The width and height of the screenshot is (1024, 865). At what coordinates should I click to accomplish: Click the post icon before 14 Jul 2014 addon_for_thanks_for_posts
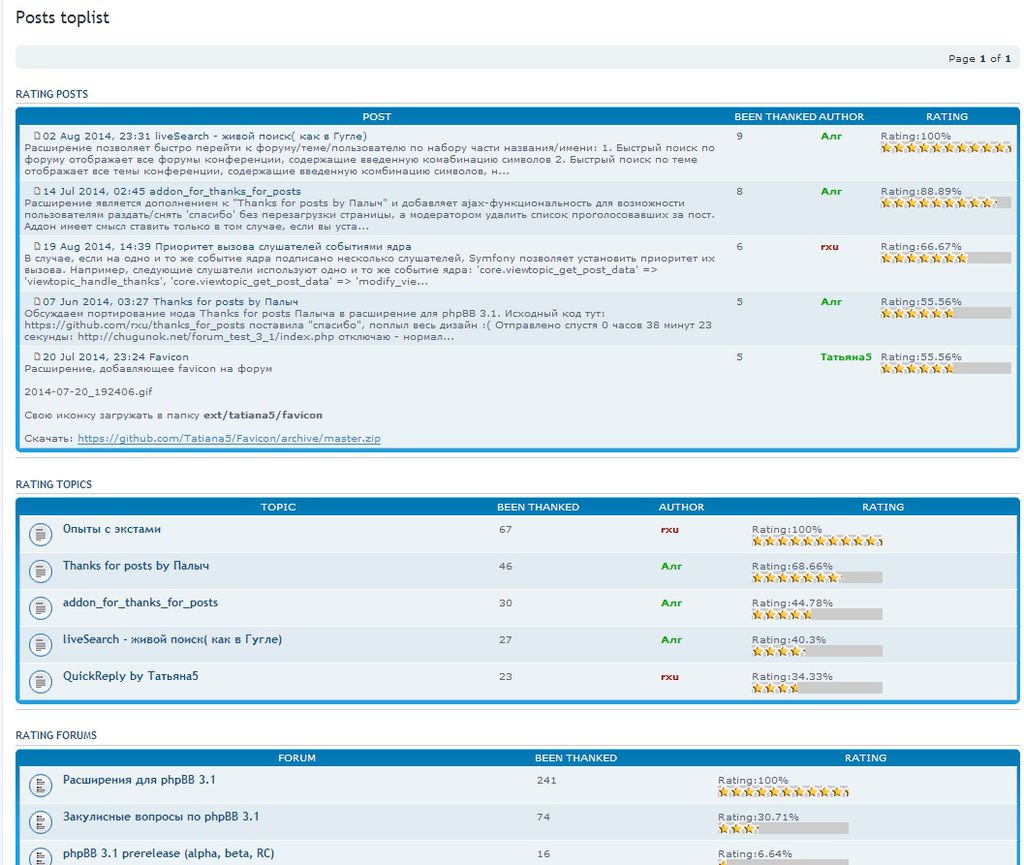(x=37, y=191)
